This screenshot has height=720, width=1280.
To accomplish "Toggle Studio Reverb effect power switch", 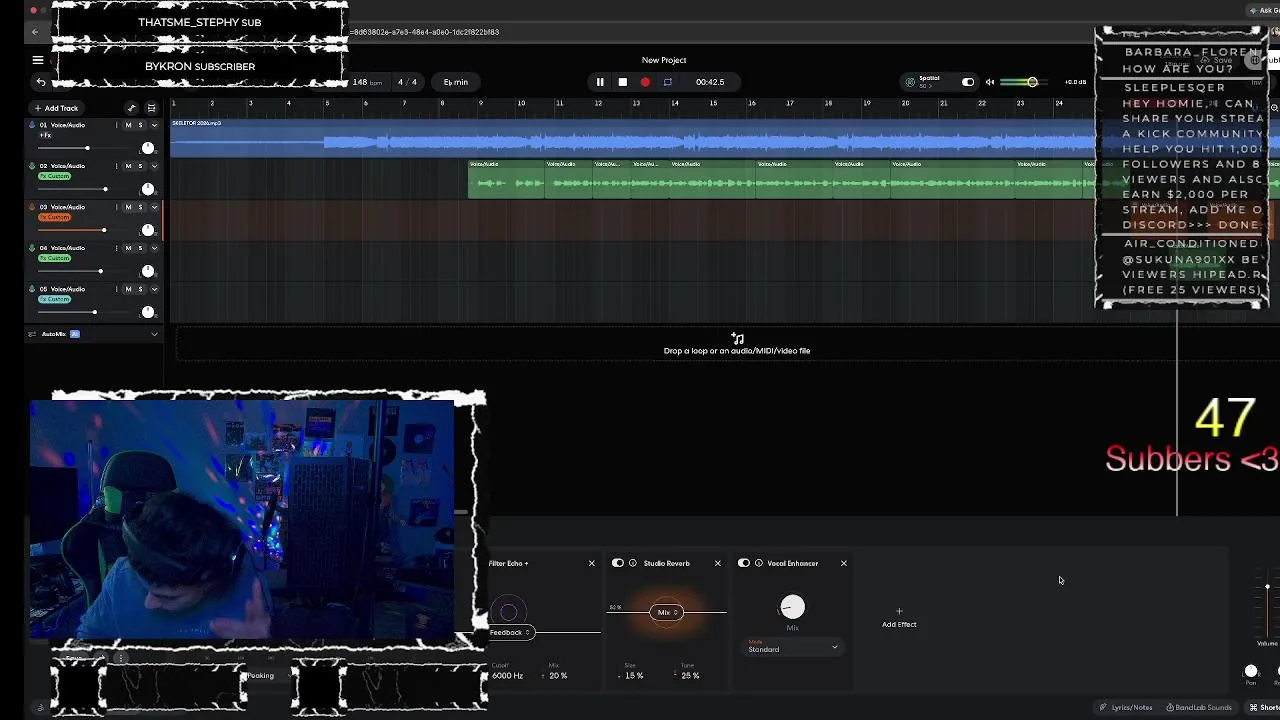I will coord(618,563).
